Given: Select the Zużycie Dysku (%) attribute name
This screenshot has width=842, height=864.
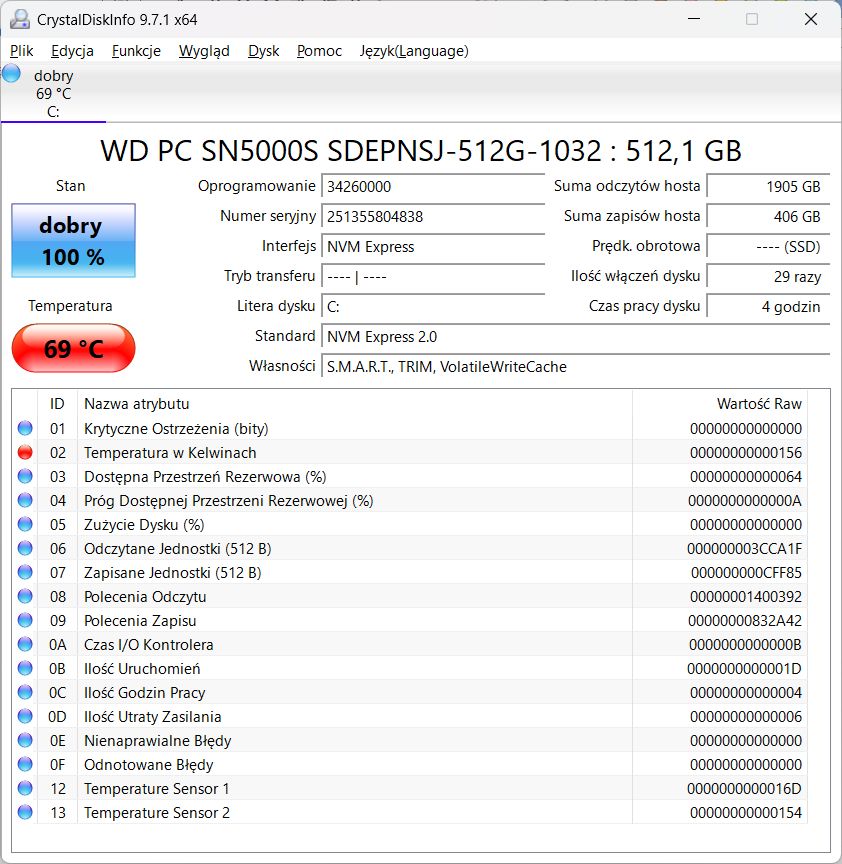Looking at the screenshot, I should [x=144, y=525].
